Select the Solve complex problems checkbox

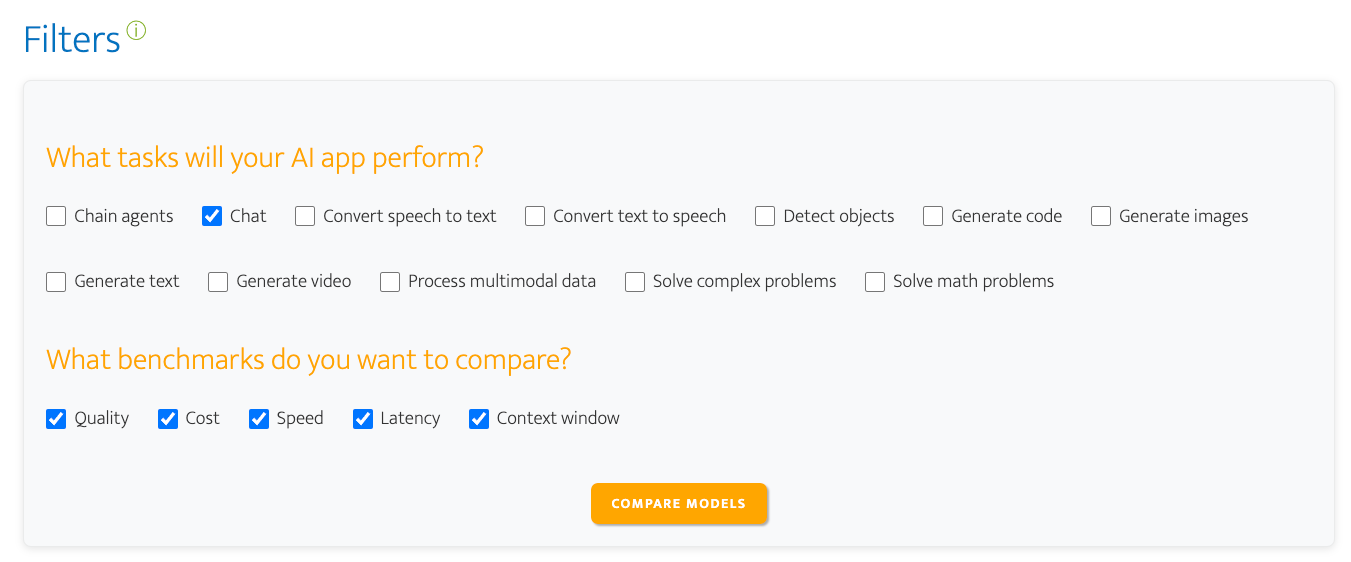(x=635, y=282)
